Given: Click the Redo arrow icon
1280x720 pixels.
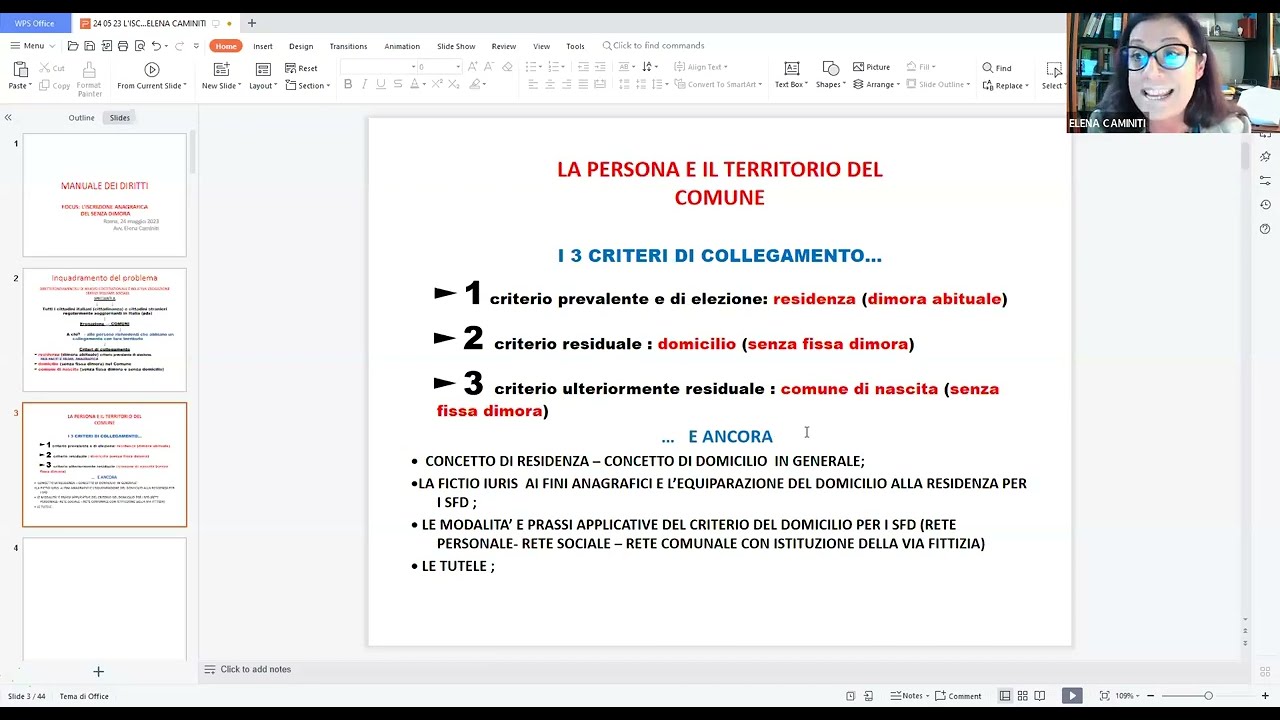Looking at the screenshot, I should [x=179, y=46].
